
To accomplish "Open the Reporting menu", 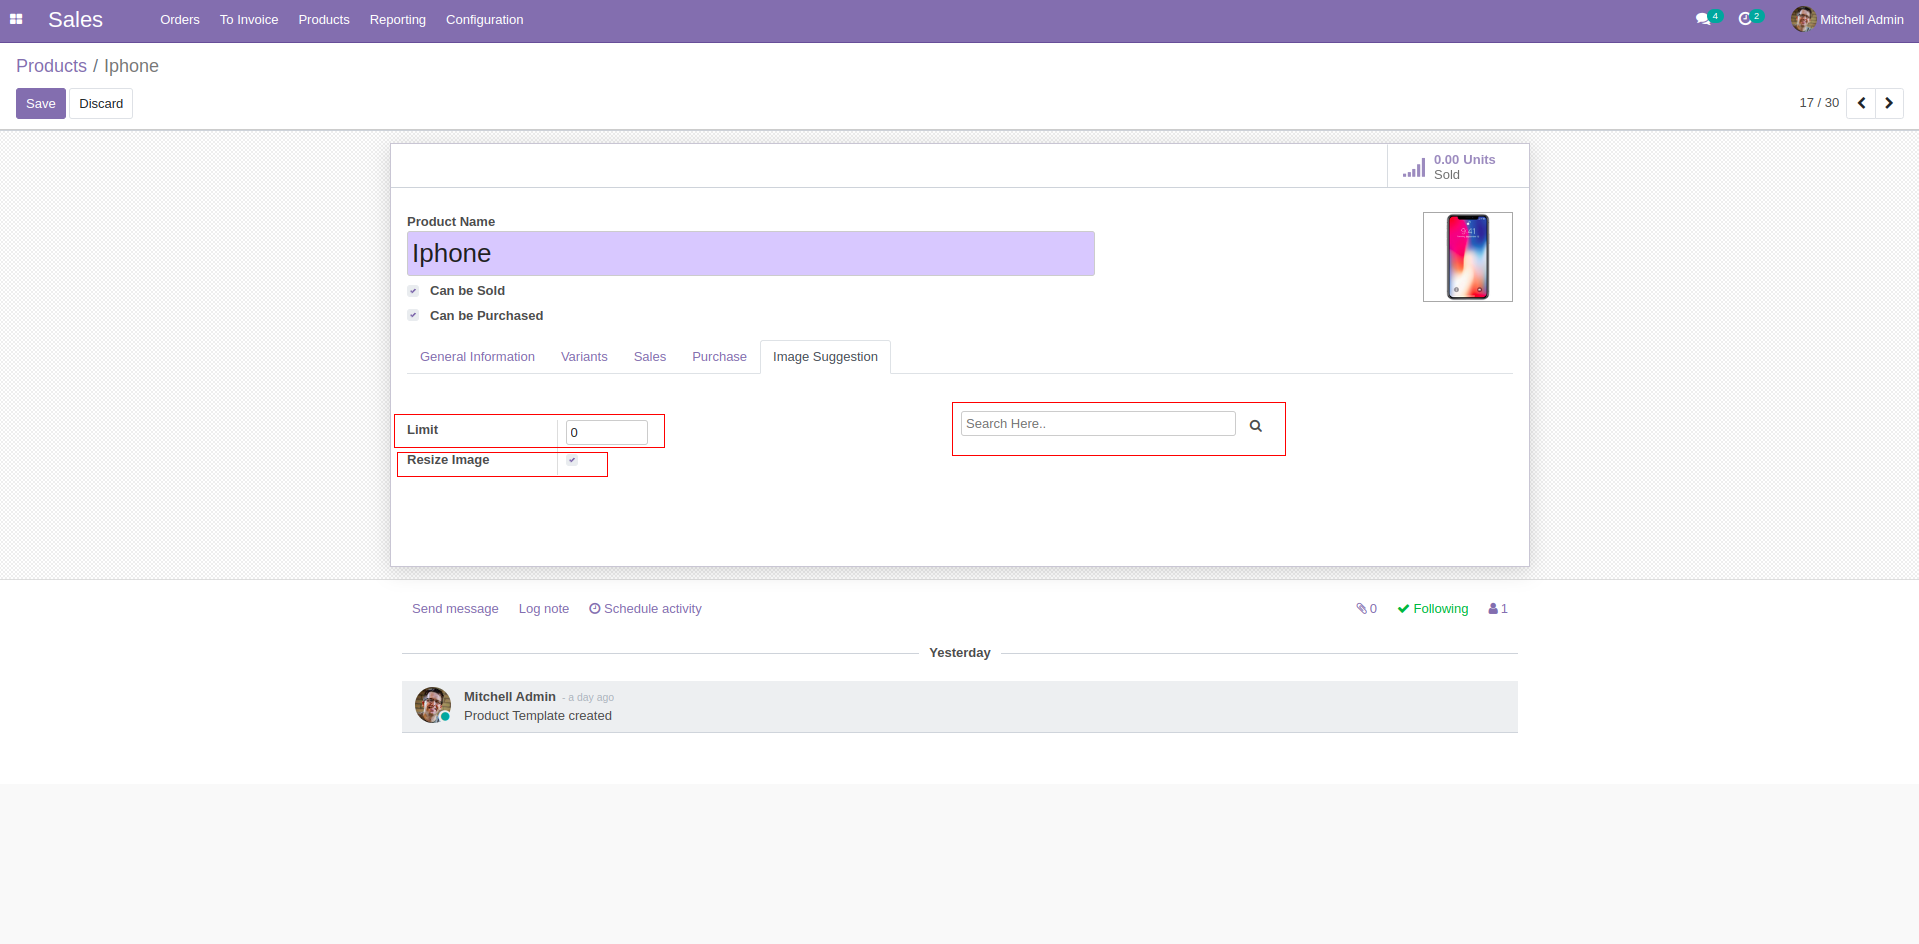I will pos(398,20).
